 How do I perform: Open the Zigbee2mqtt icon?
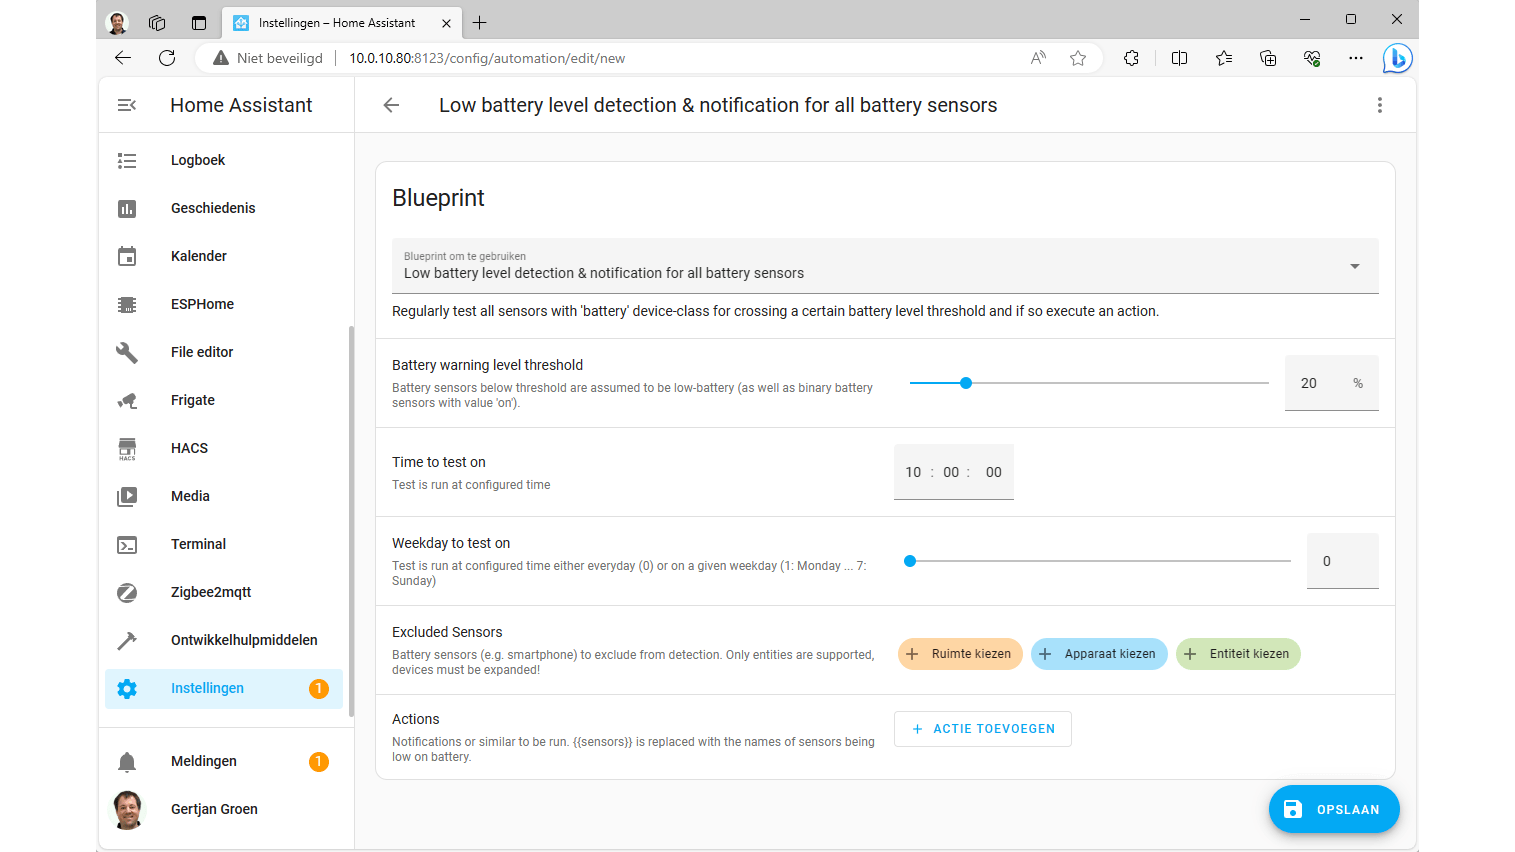pos(127,592)
